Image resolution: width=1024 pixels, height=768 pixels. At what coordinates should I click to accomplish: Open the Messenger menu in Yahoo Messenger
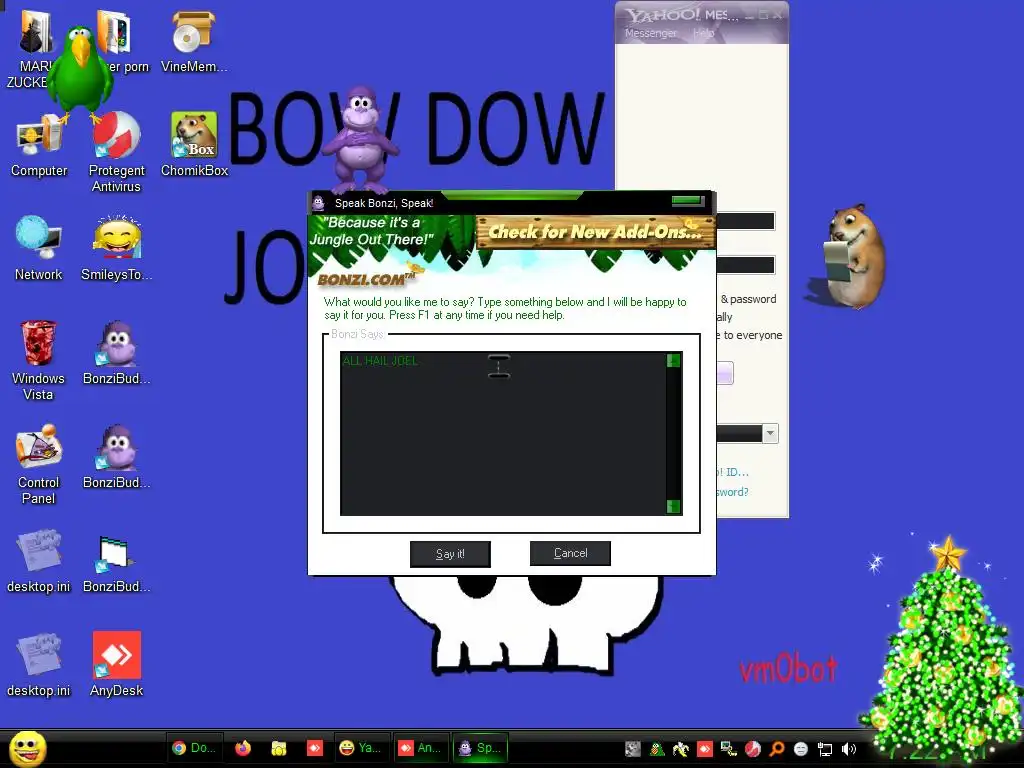click(x=650, y=33)
